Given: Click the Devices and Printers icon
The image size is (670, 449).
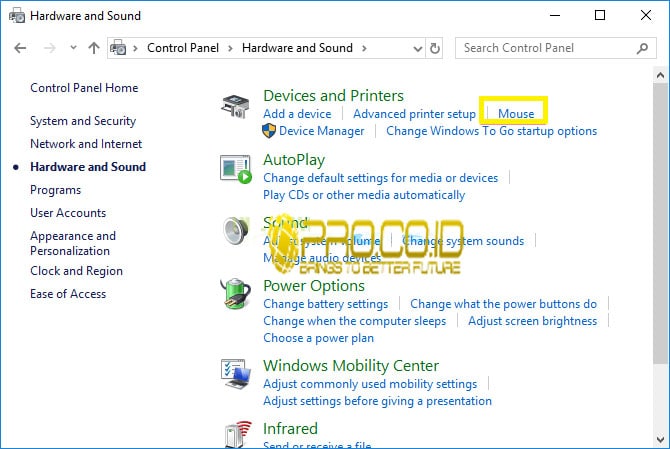Looking at the screenshot, I should coord(235,106).
